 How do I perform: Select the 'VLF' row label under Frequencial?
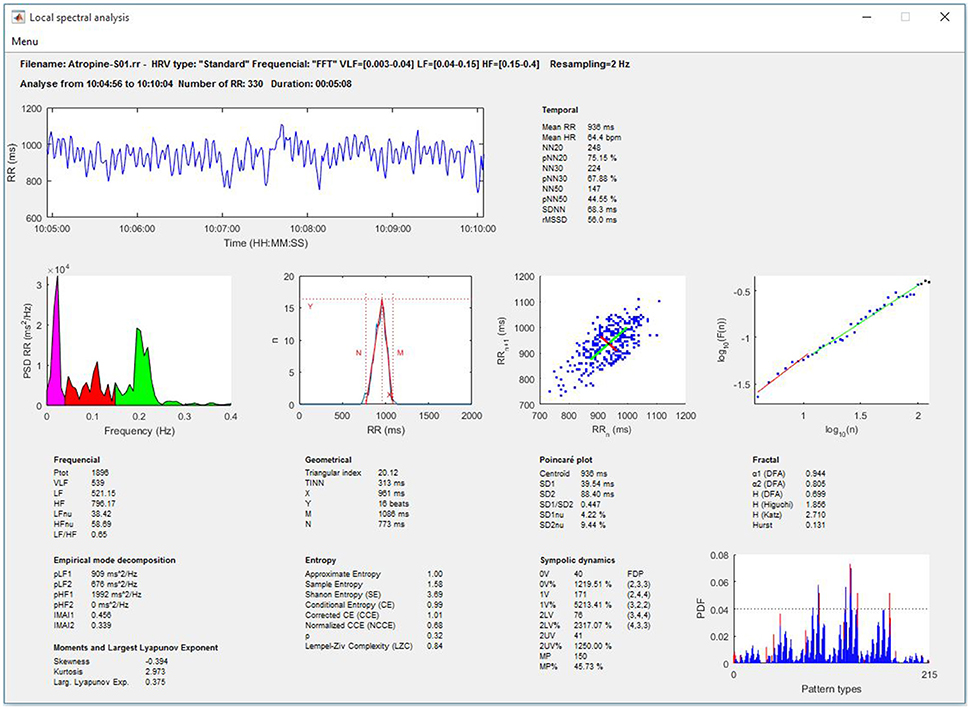[61, 483]
